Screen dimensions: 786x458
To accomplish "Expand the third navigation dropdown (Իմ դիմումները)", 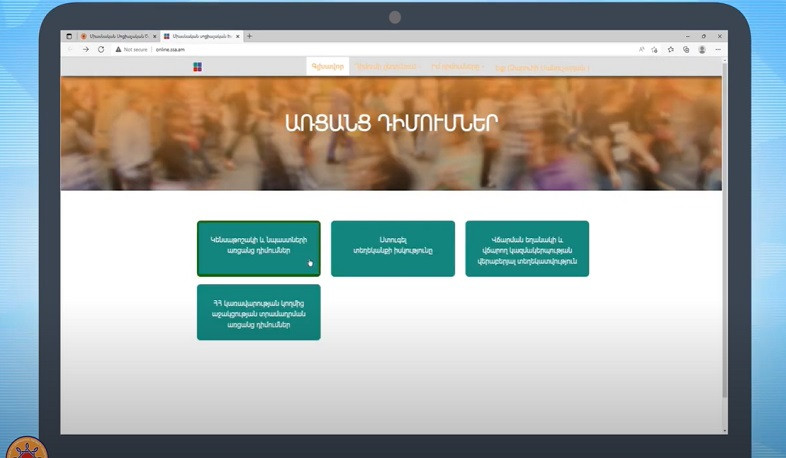I will point(458,66).
